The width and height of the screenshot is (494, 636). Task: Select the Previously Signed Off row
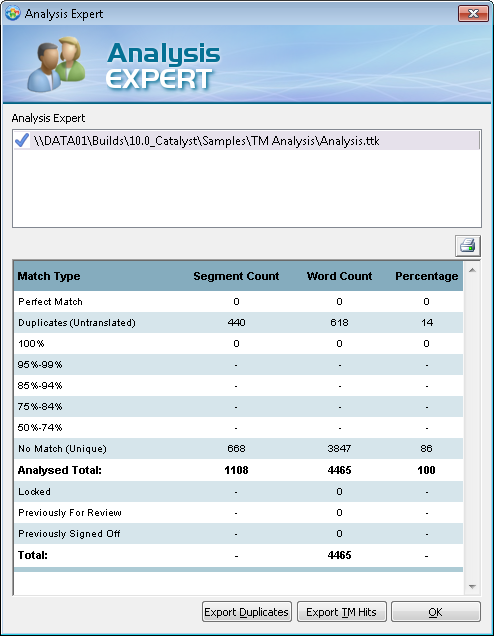[238, 533]
